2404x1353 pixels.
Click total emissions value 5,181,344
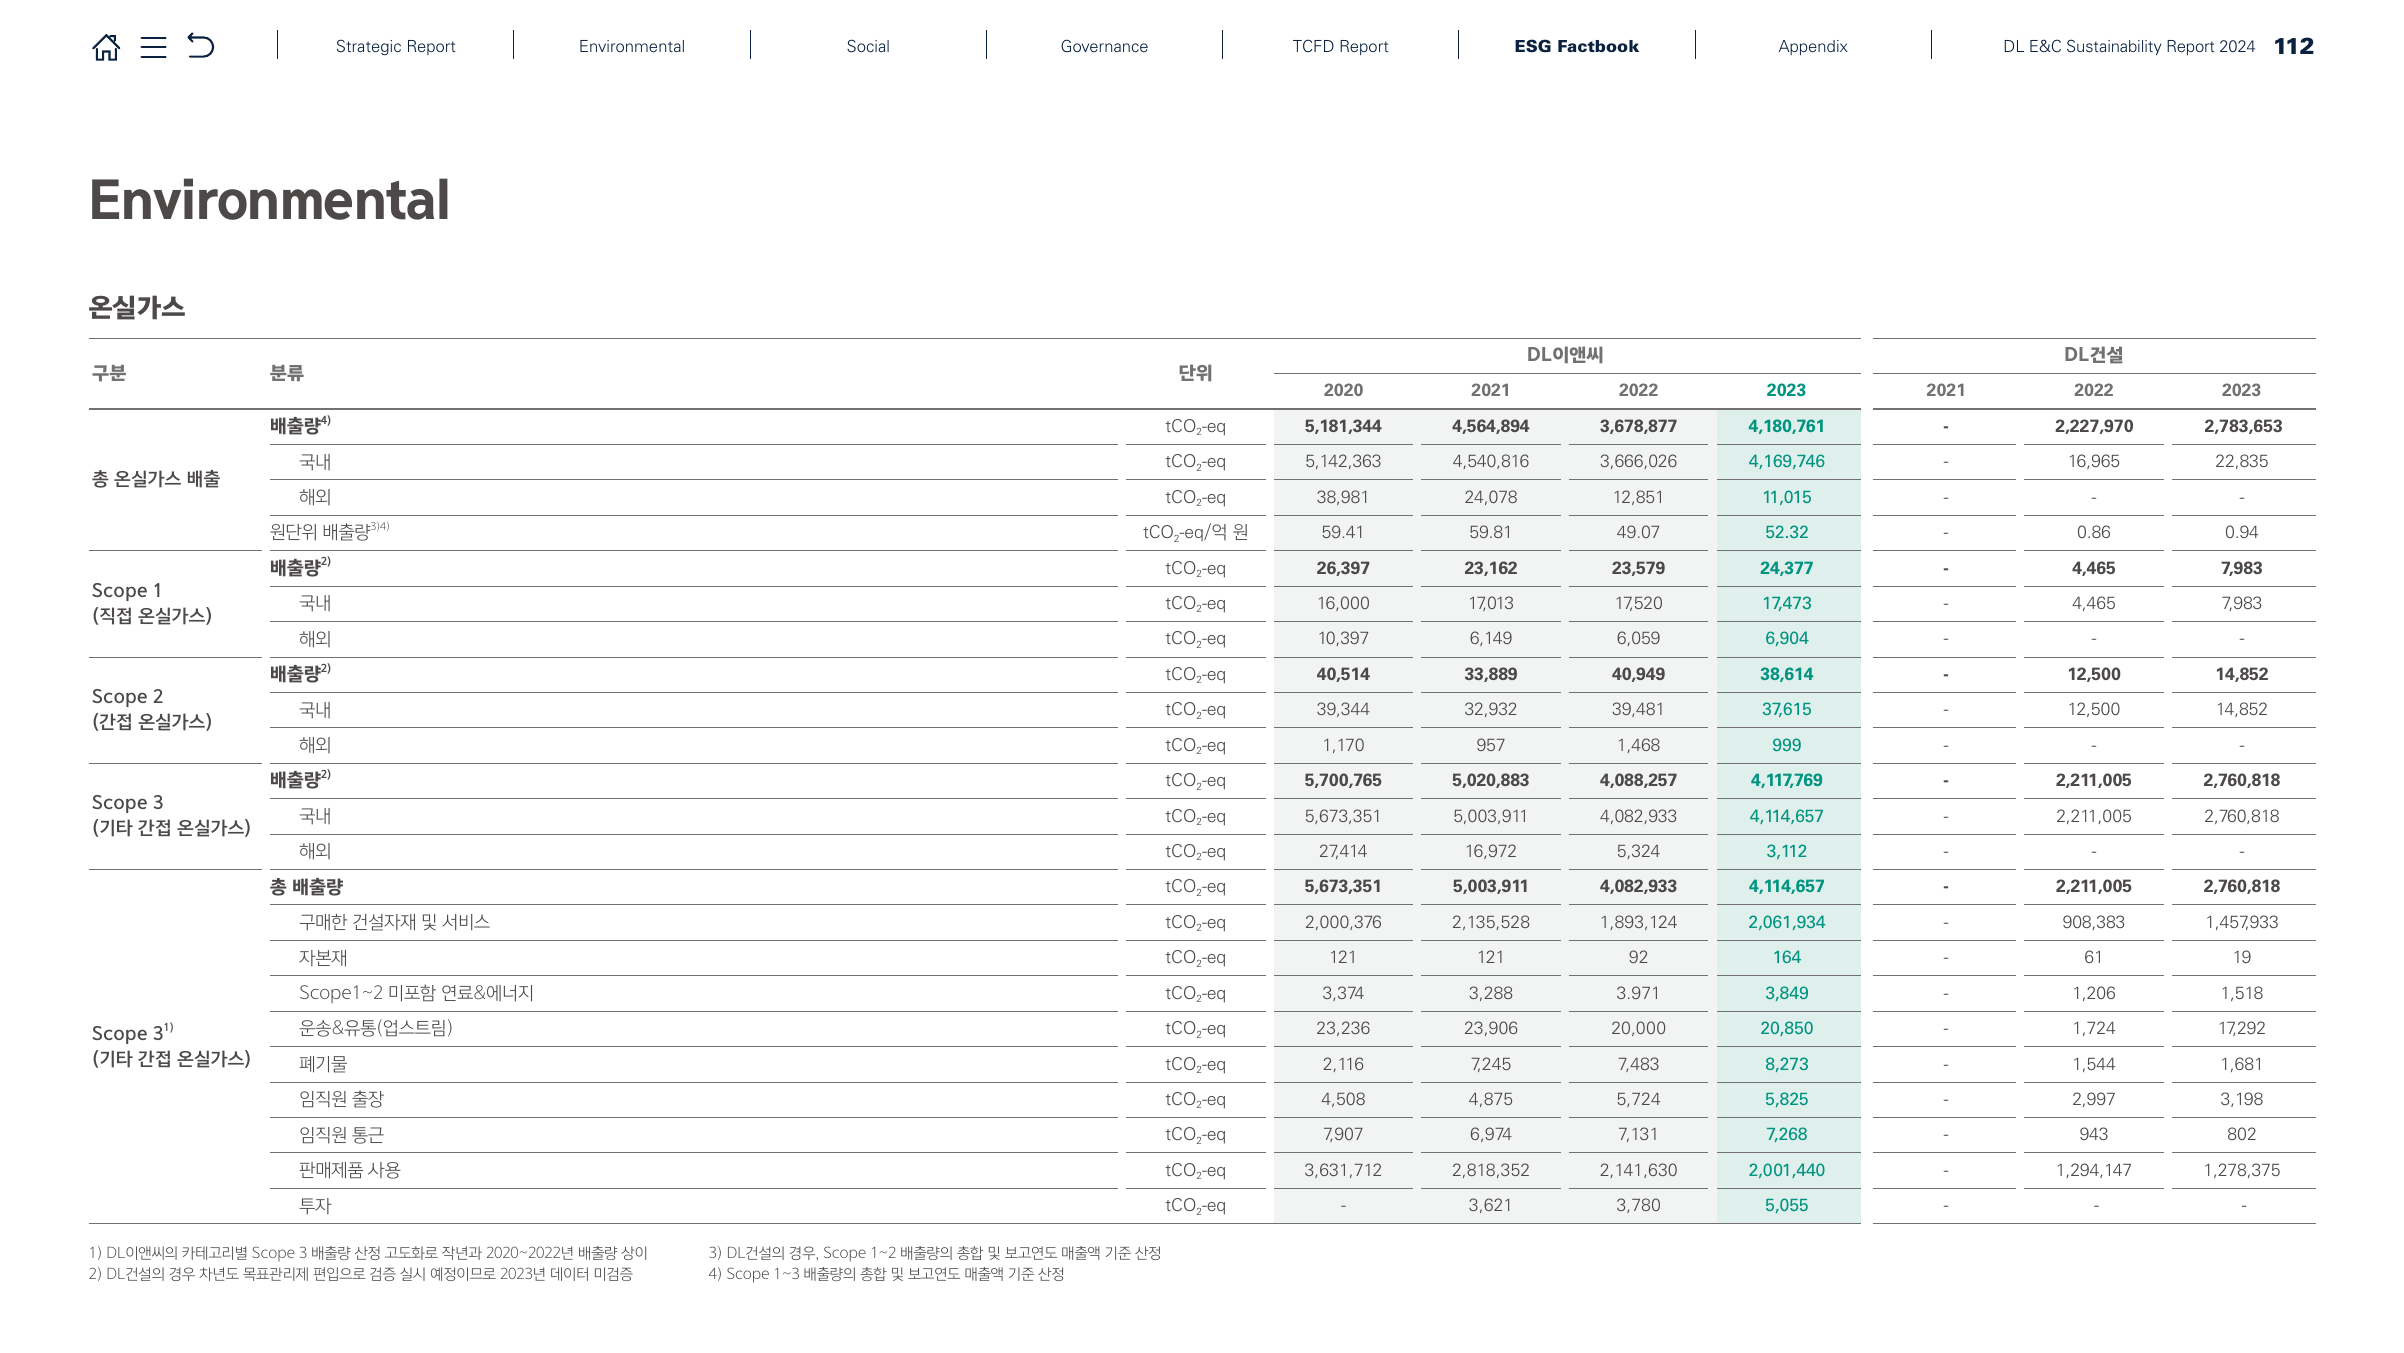click(1342, 426)
